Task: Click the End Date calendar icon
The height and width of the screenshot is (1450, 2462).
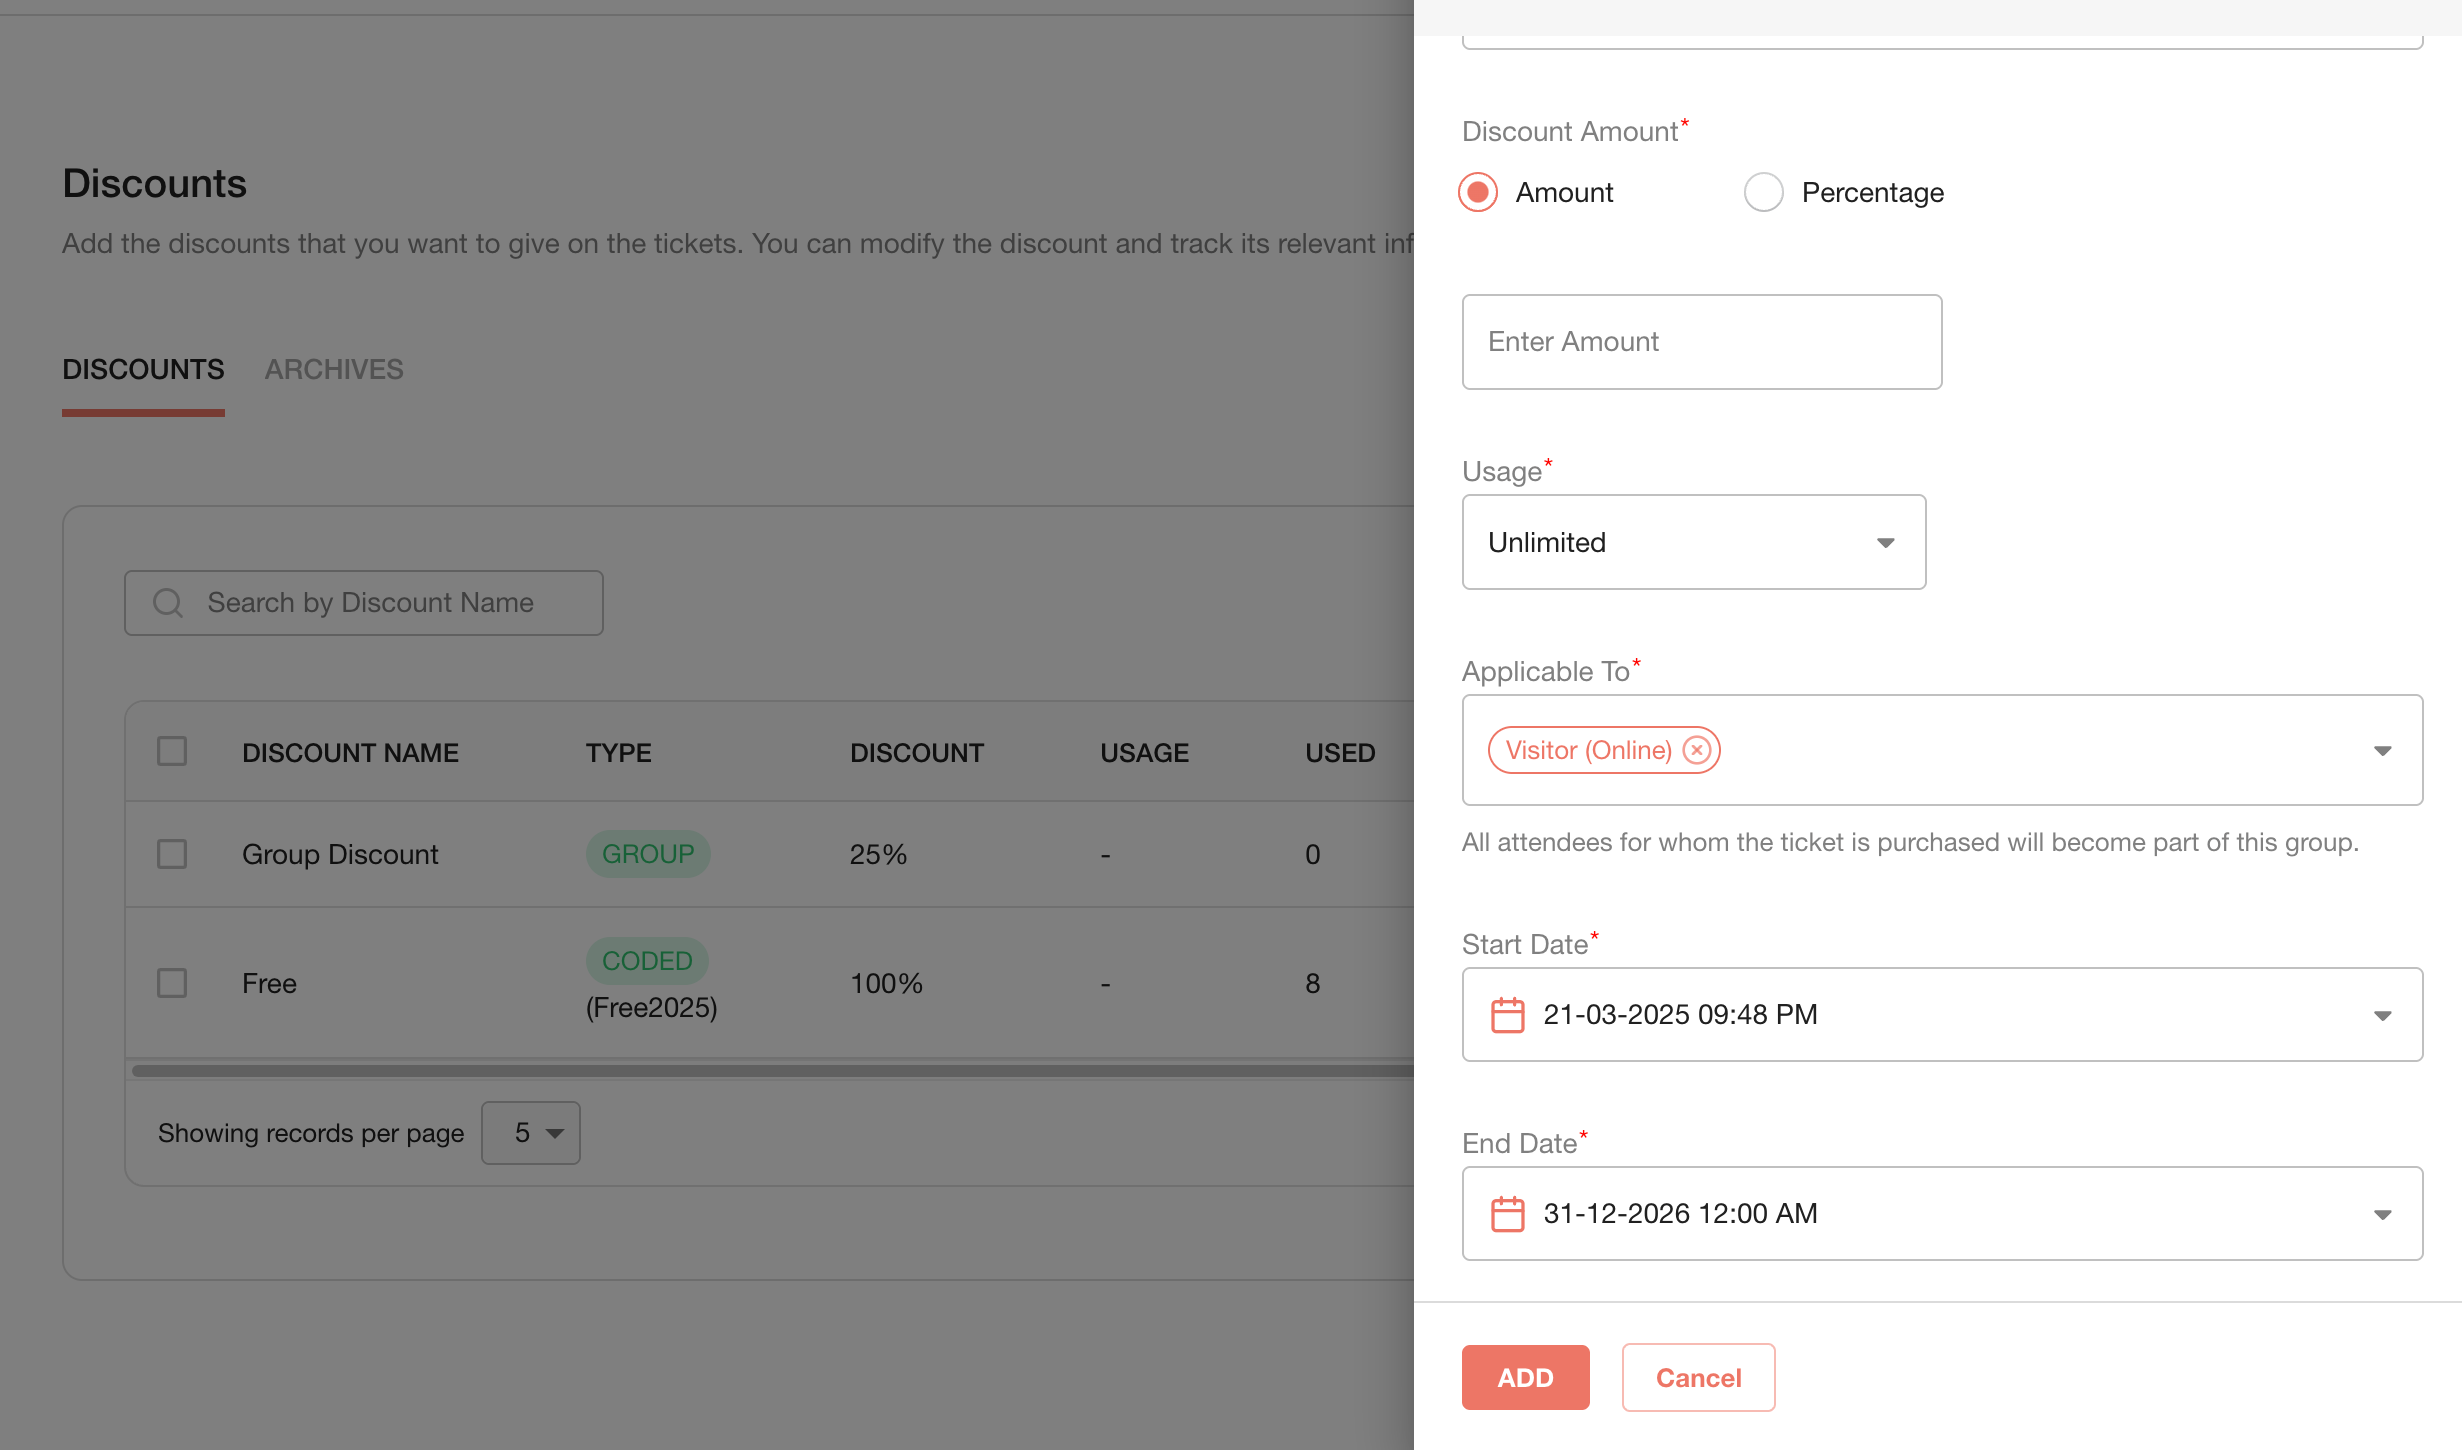Action: [x=1507, y=1213]
